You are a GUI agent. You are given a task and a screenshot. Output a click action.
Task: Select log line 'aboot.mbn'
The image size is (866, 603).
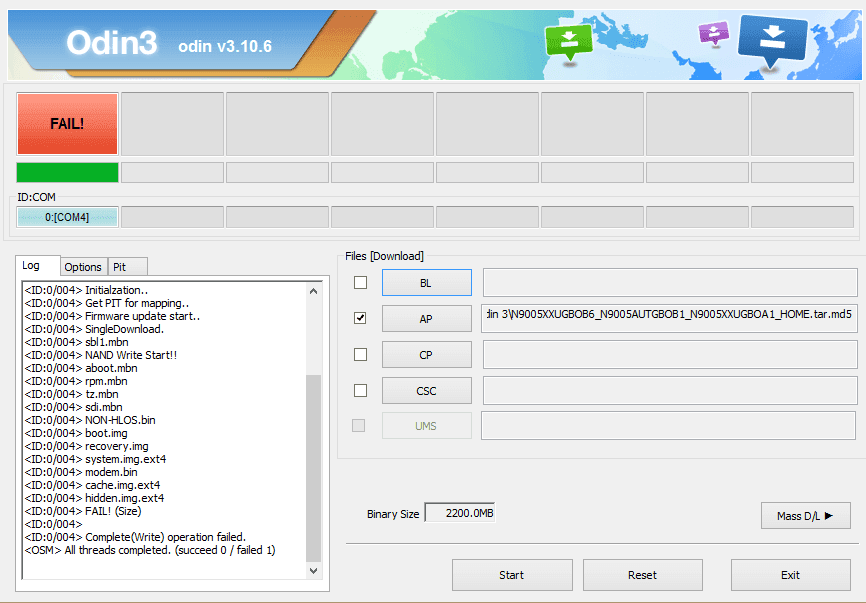(81, 368)
